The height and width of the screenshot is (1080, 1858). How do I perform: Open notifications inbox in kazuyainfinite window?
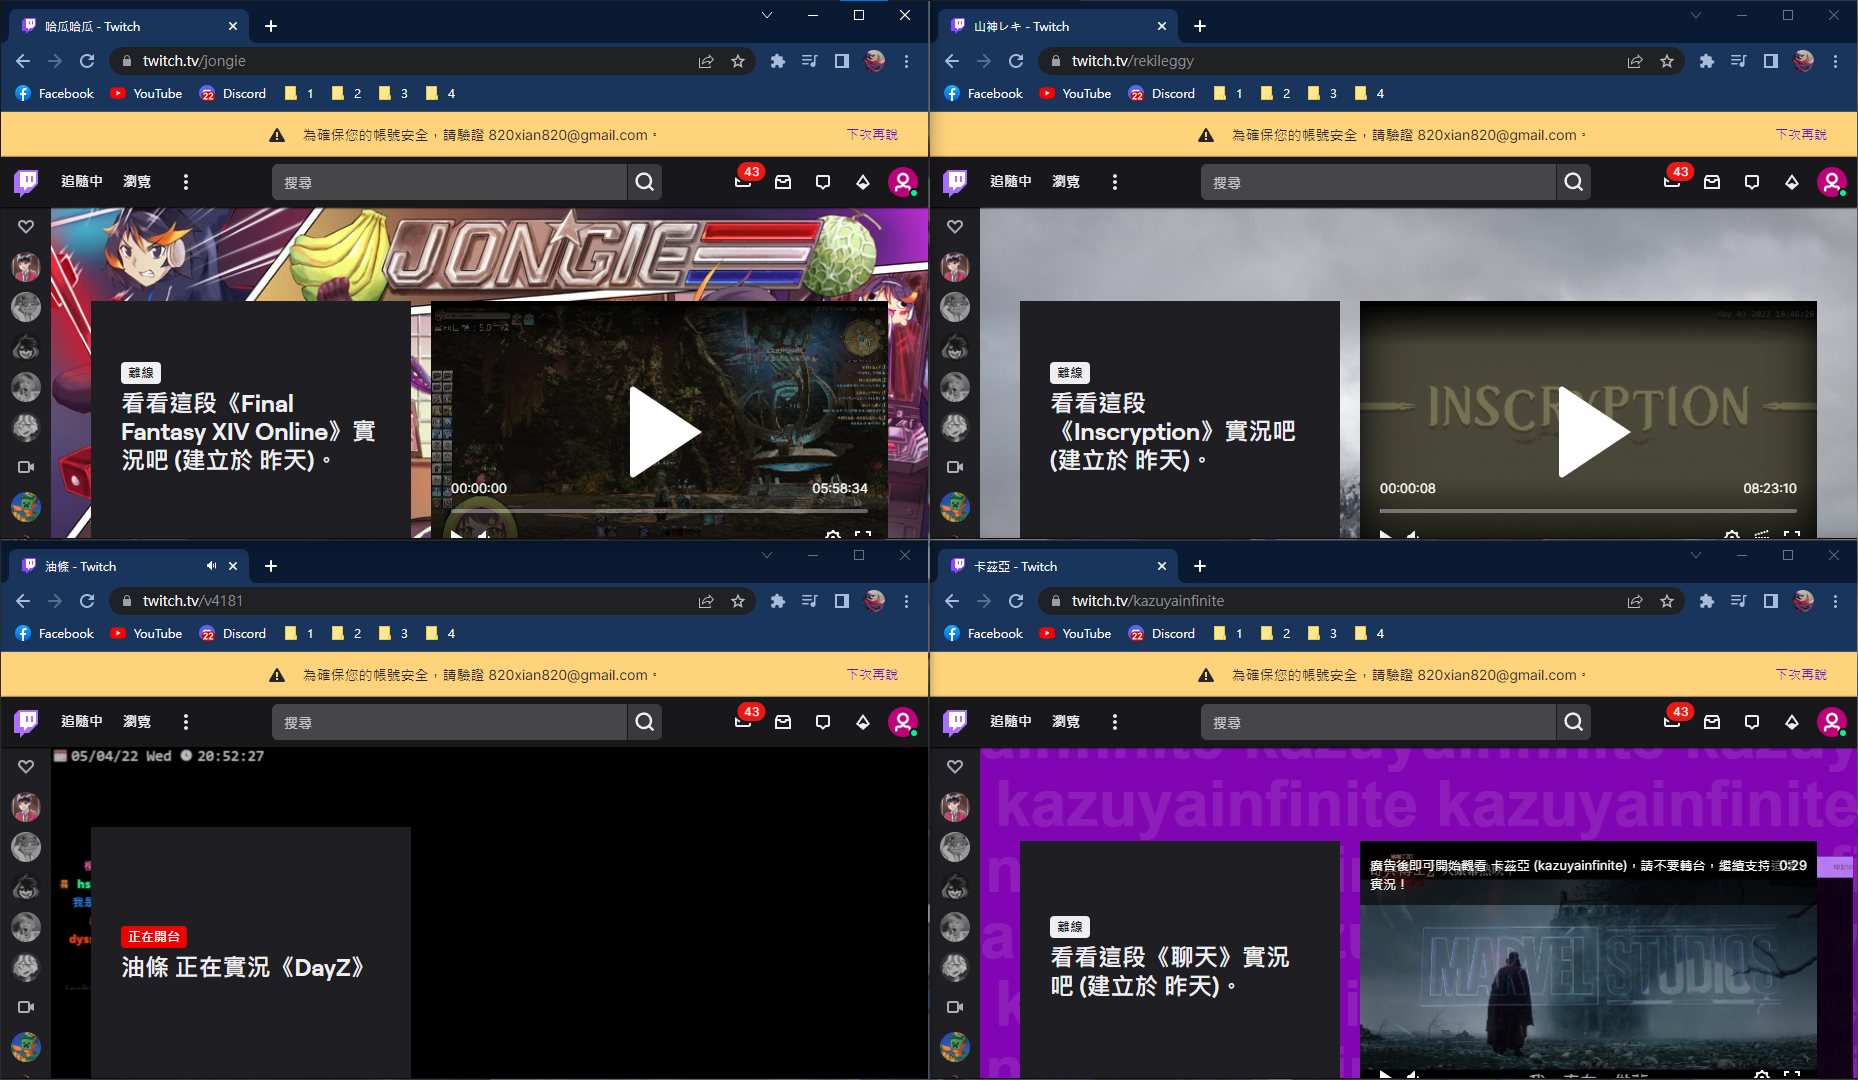[x=1712, y=722]
